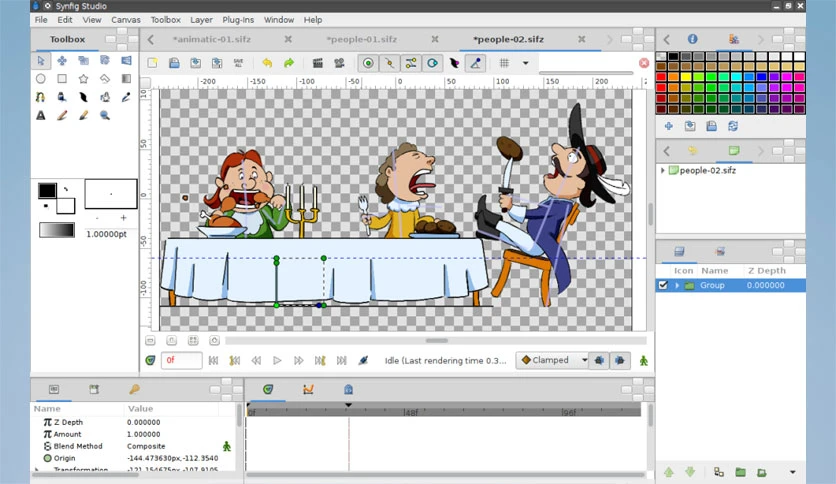Click the default gradient swatch
This screenshot has width=836, height=484.
[x=57, y=230]
